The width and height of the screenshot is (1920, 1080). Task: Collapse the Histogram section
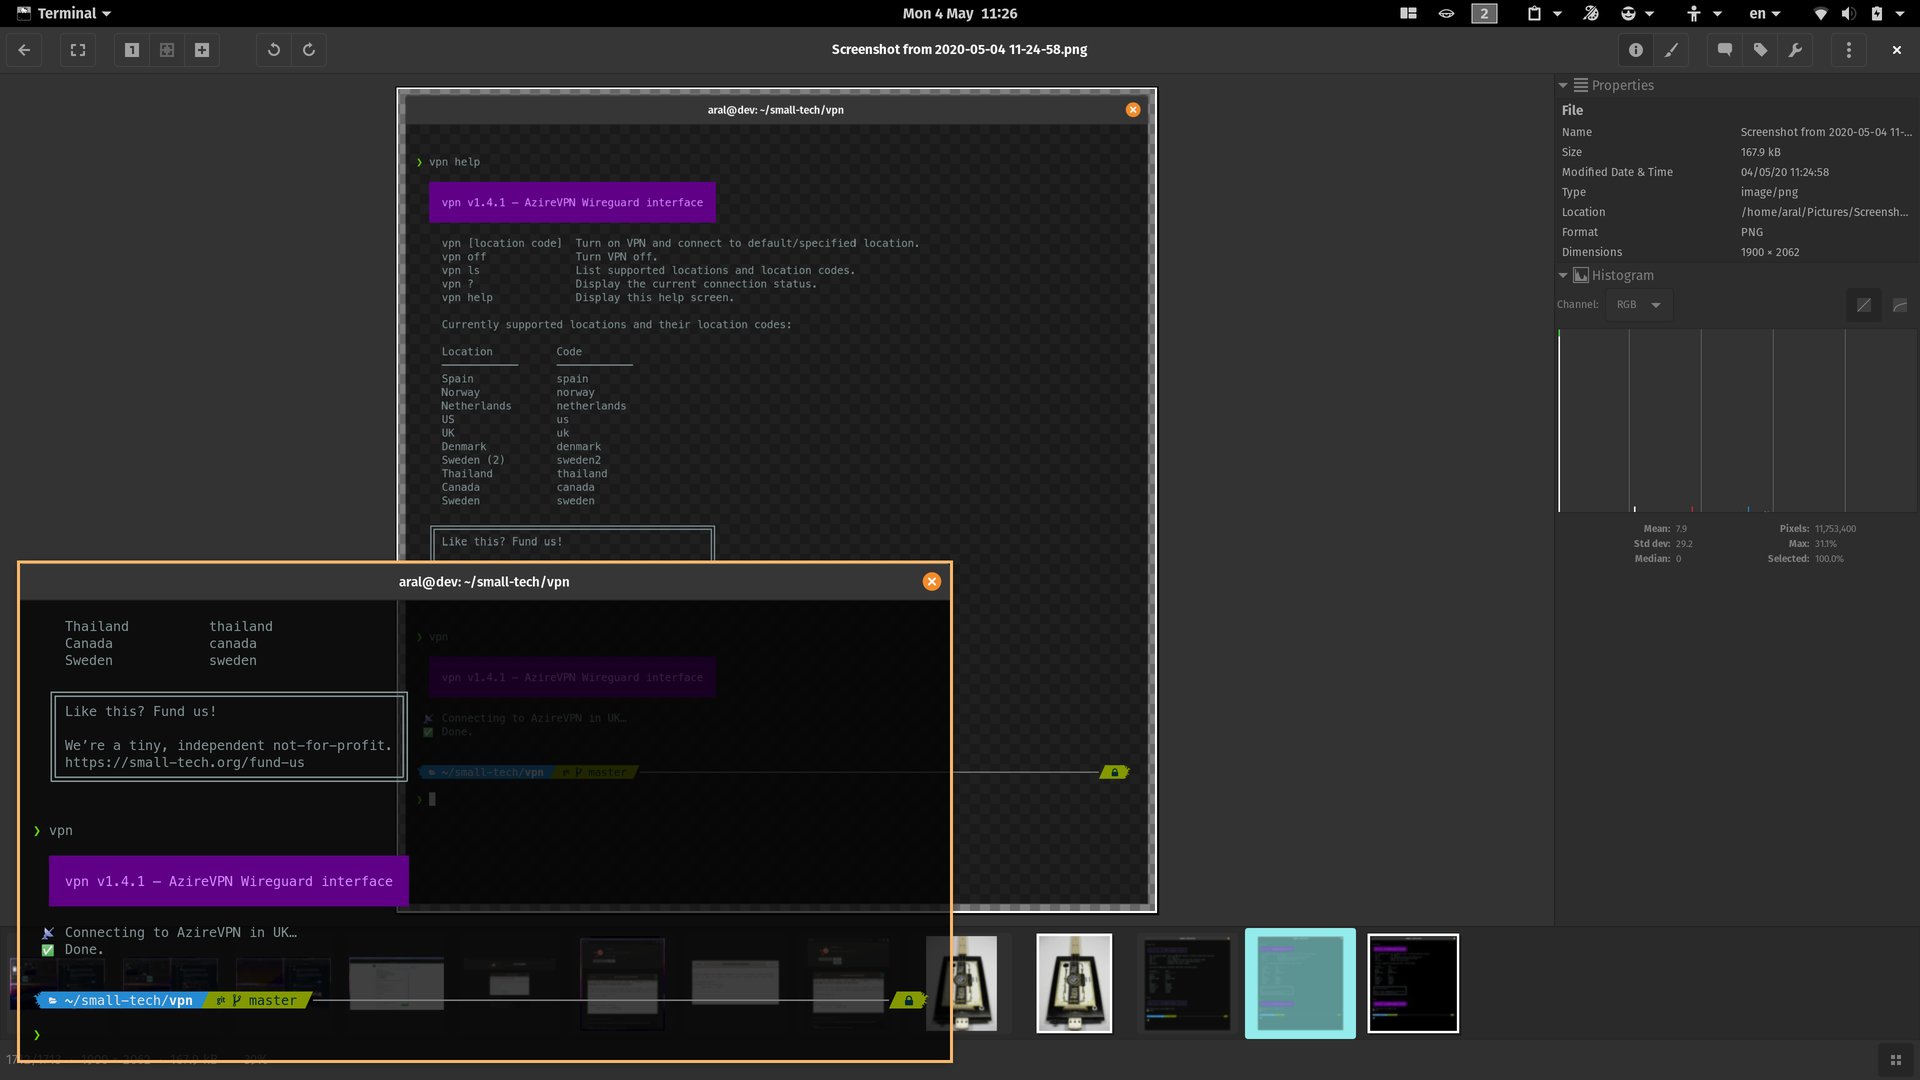[x=1563, y=275]
